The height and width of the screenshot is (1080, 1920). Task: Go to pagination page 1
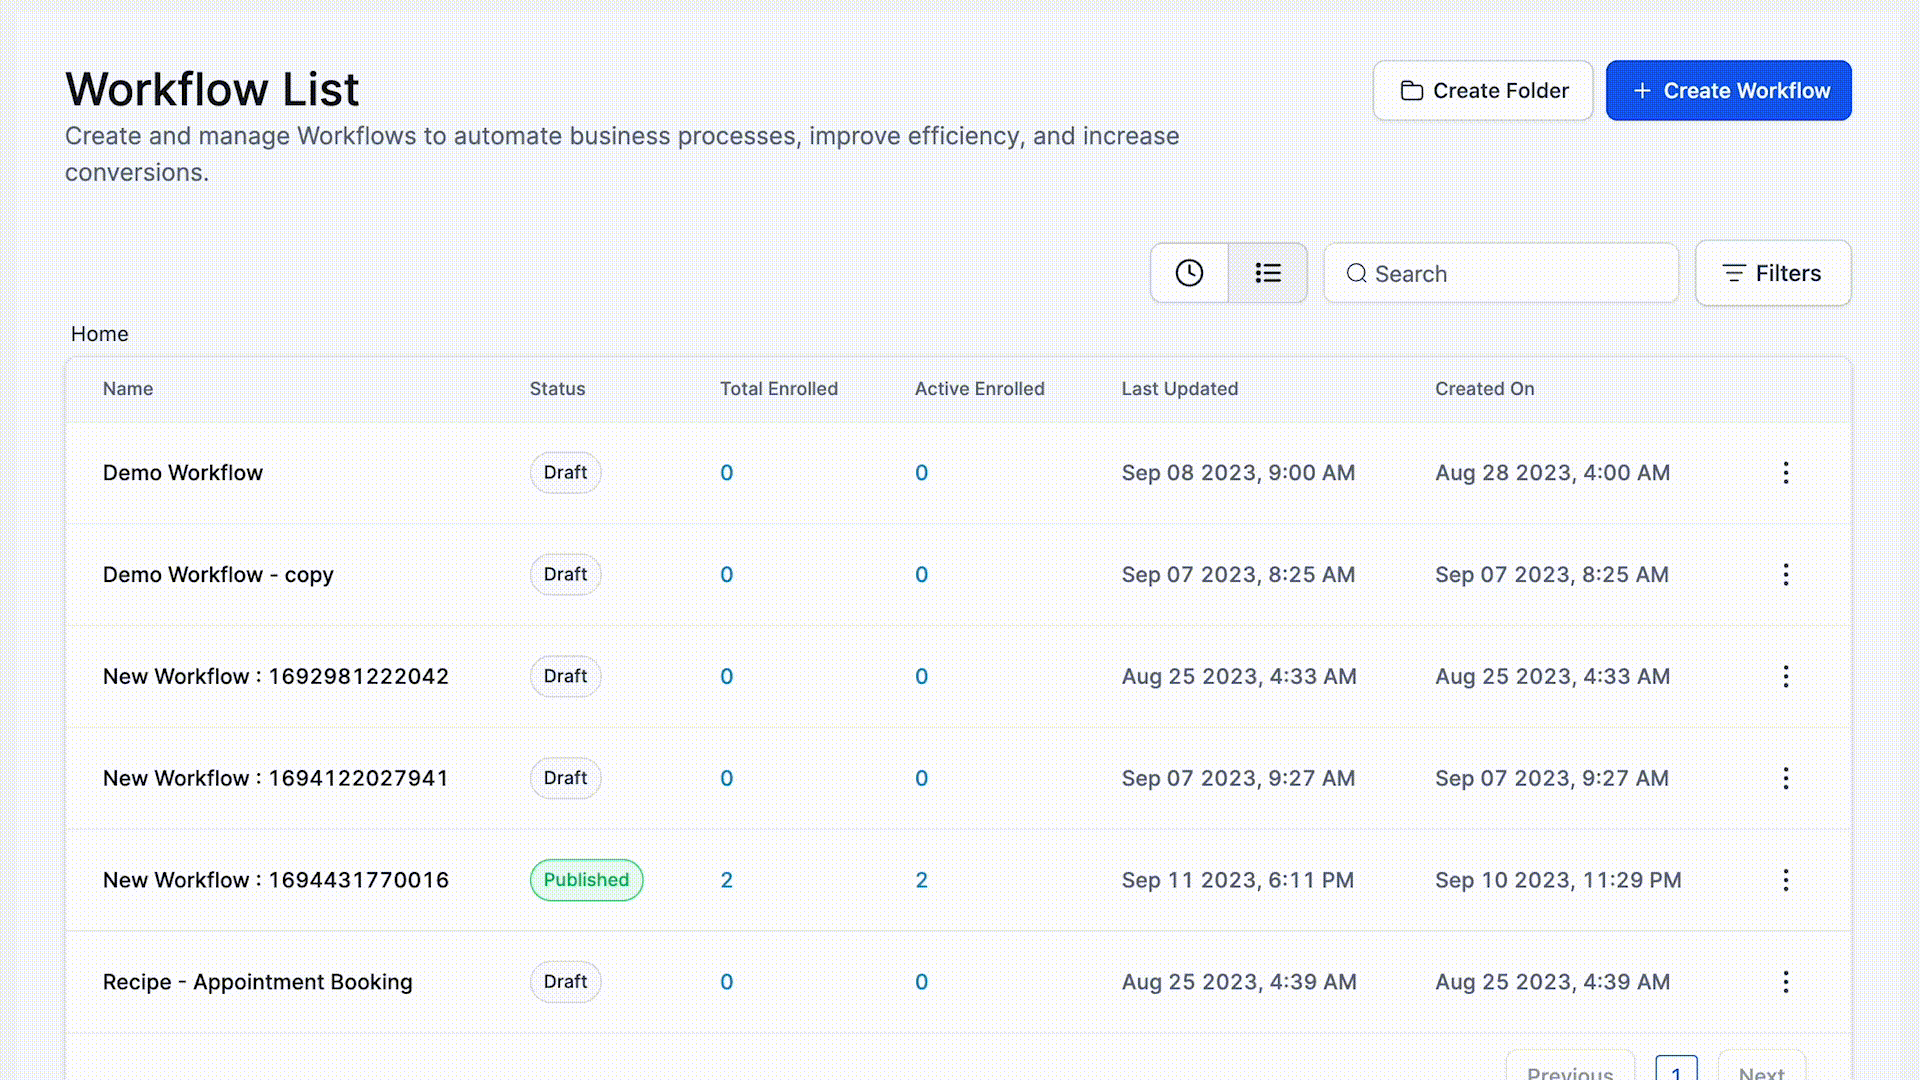[1676, 1070]
